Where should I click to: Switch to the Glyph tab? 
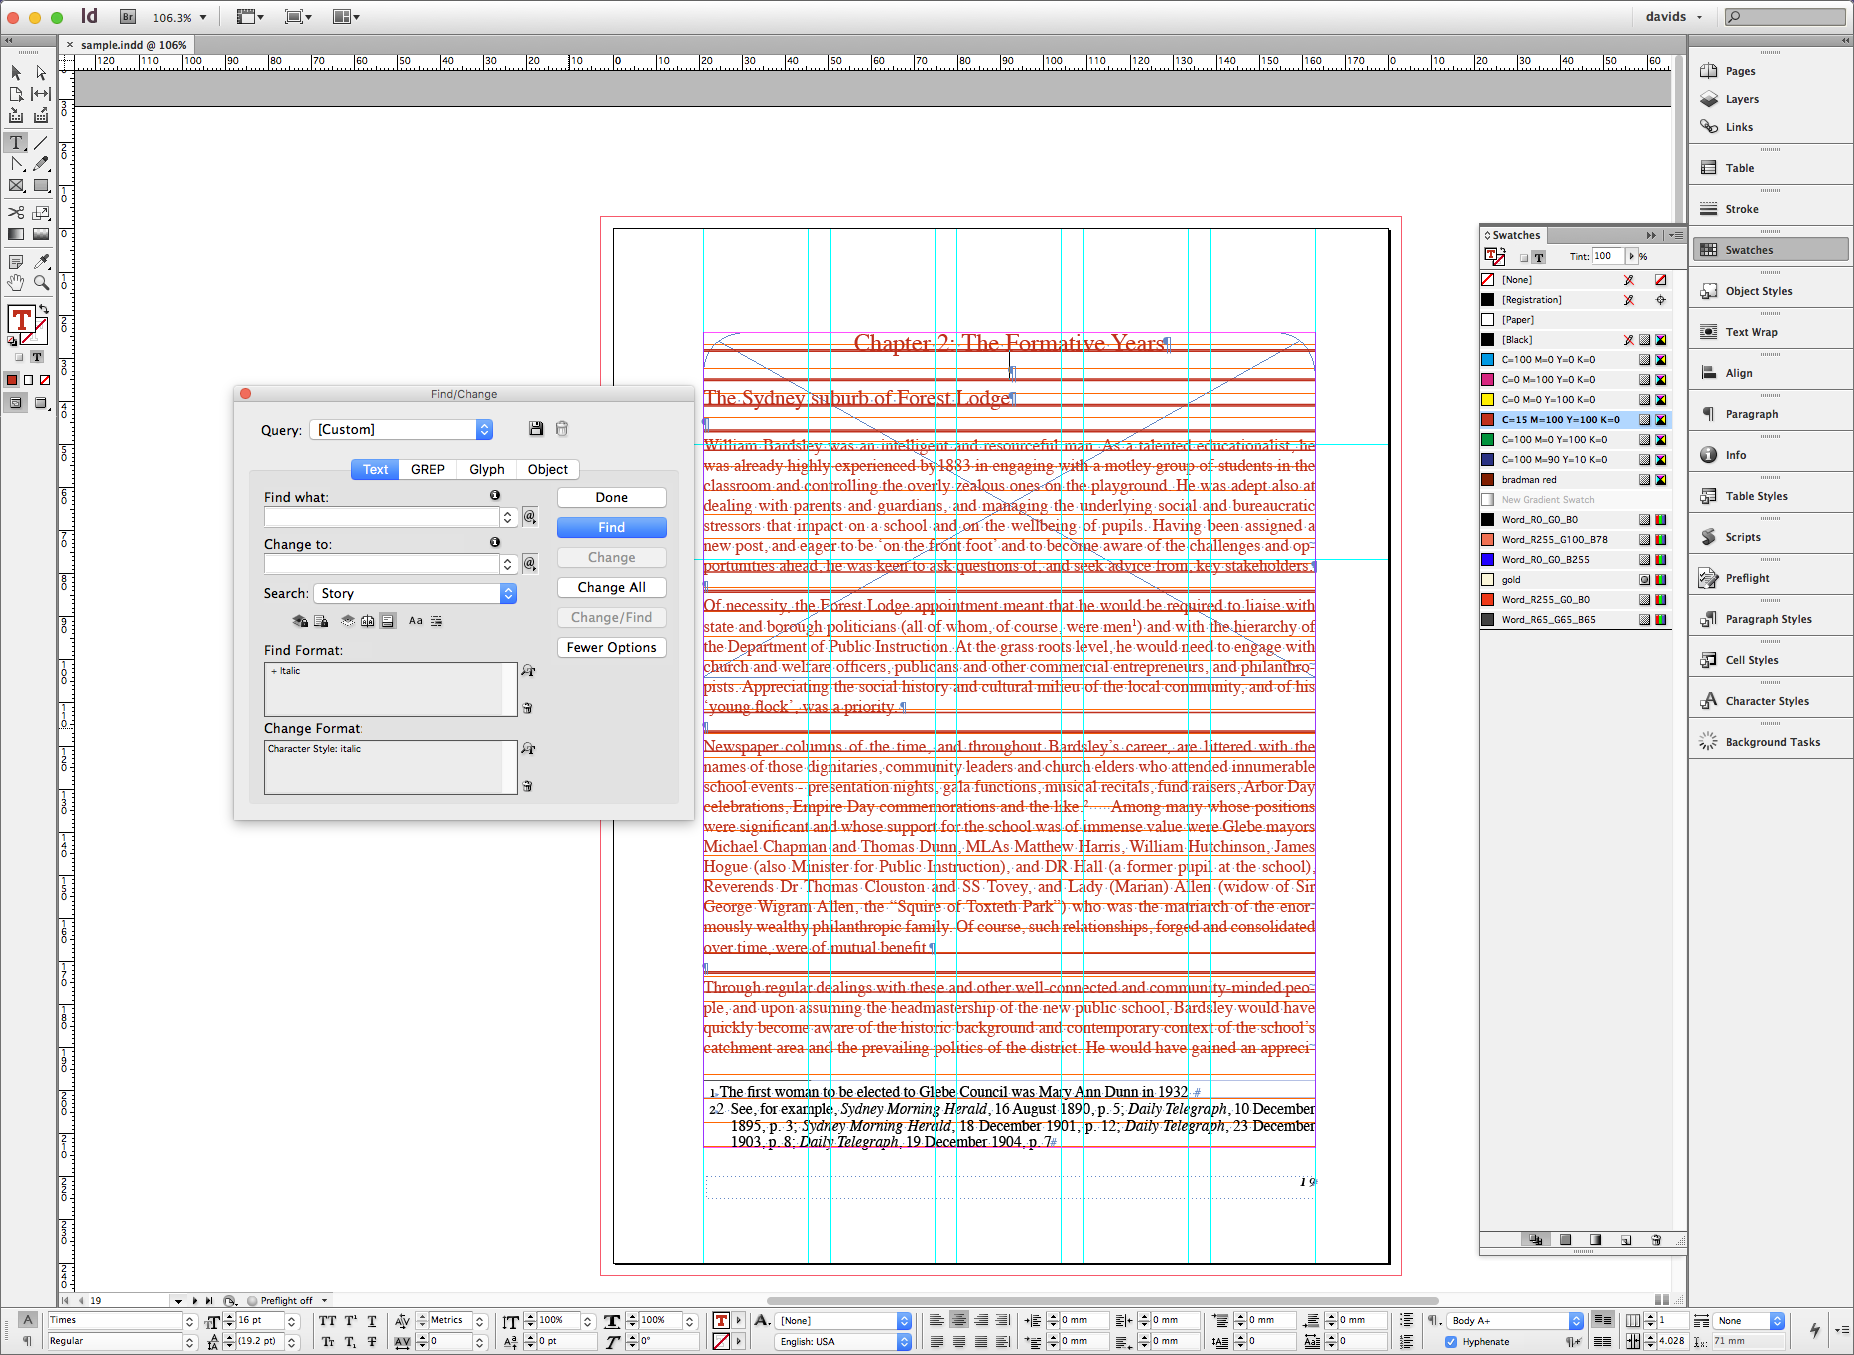point(487,470)
